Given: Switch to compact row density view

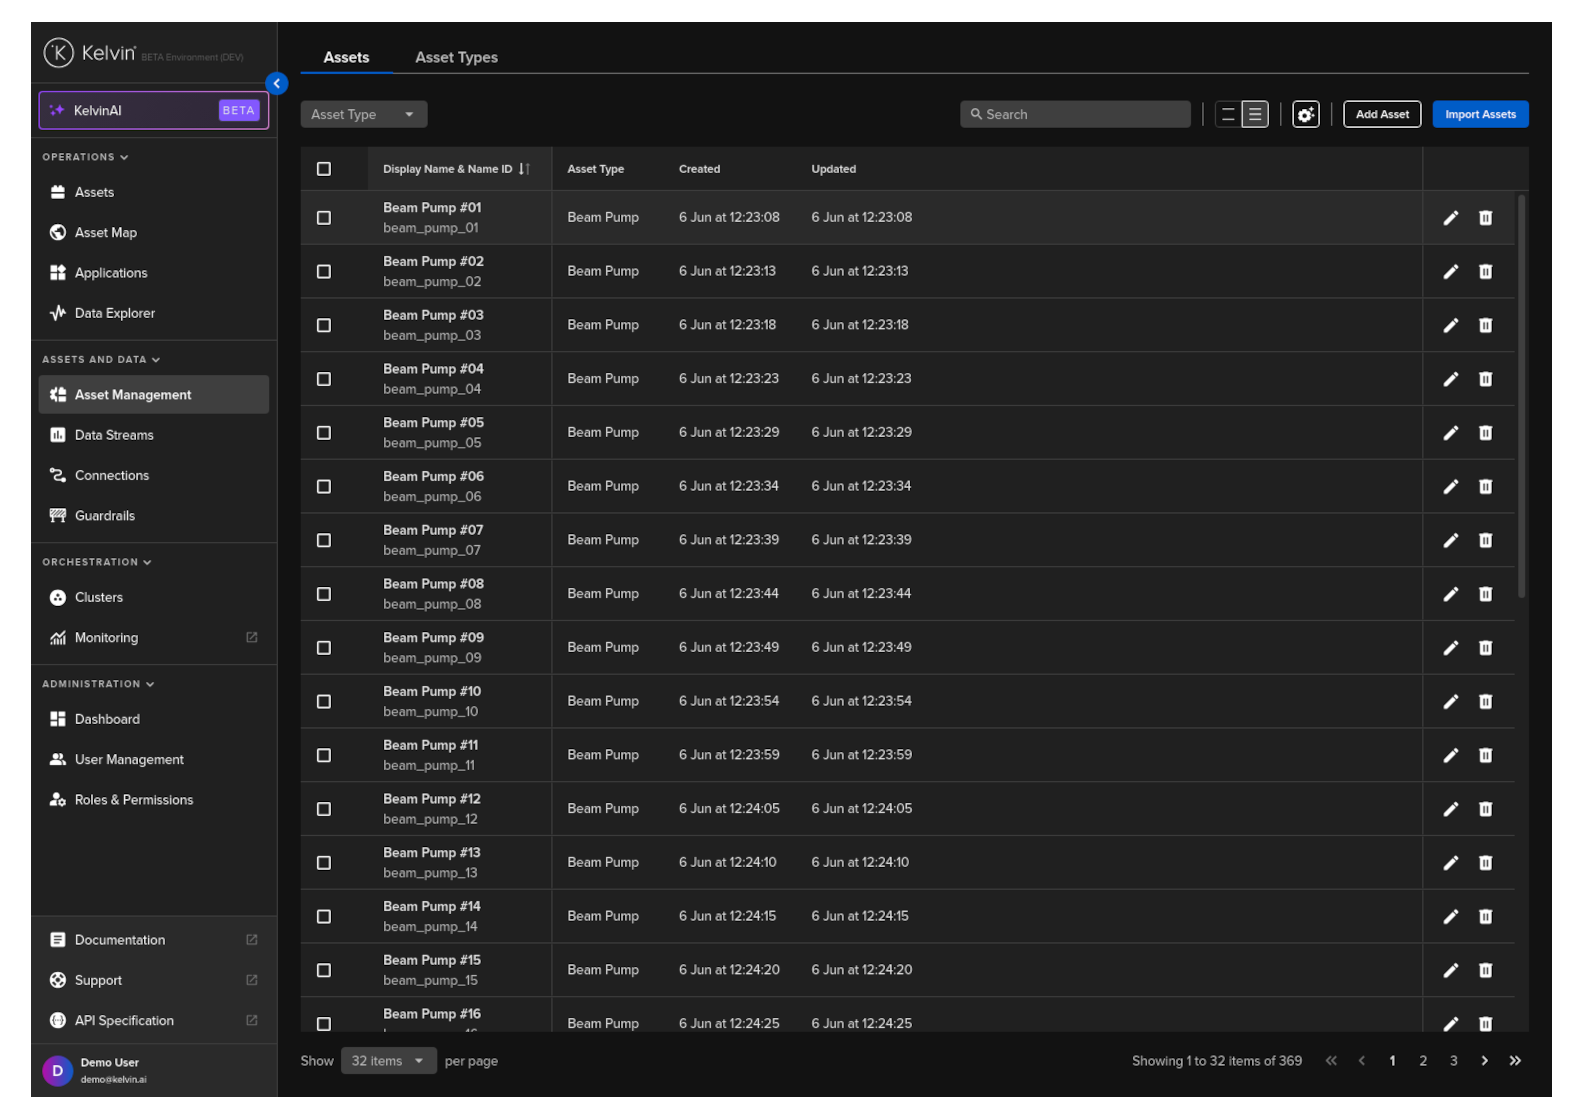Looking at the screenshot, I should (1228, 115).
